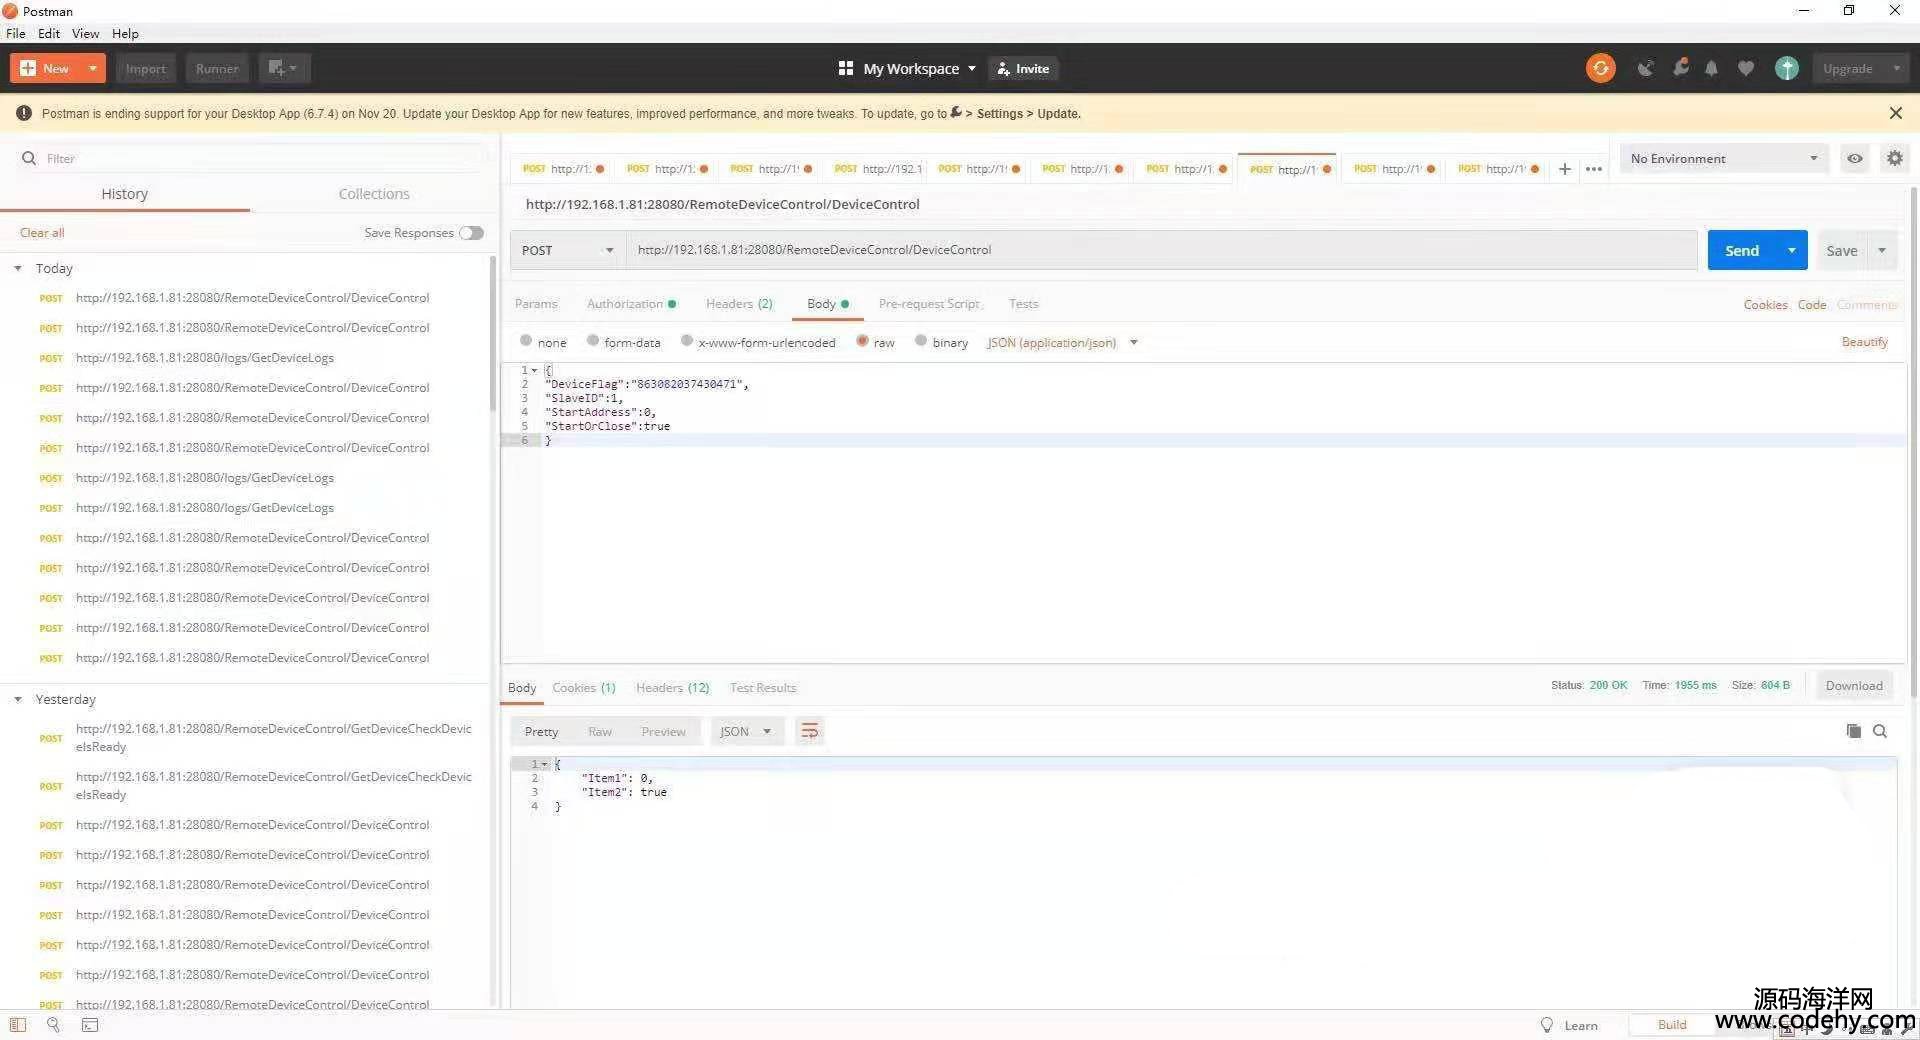Image resolution: width=1920 pixels, height=1040 pixels.
Task: Open the satellite capture requests icon
Action: click(1645, 68)
